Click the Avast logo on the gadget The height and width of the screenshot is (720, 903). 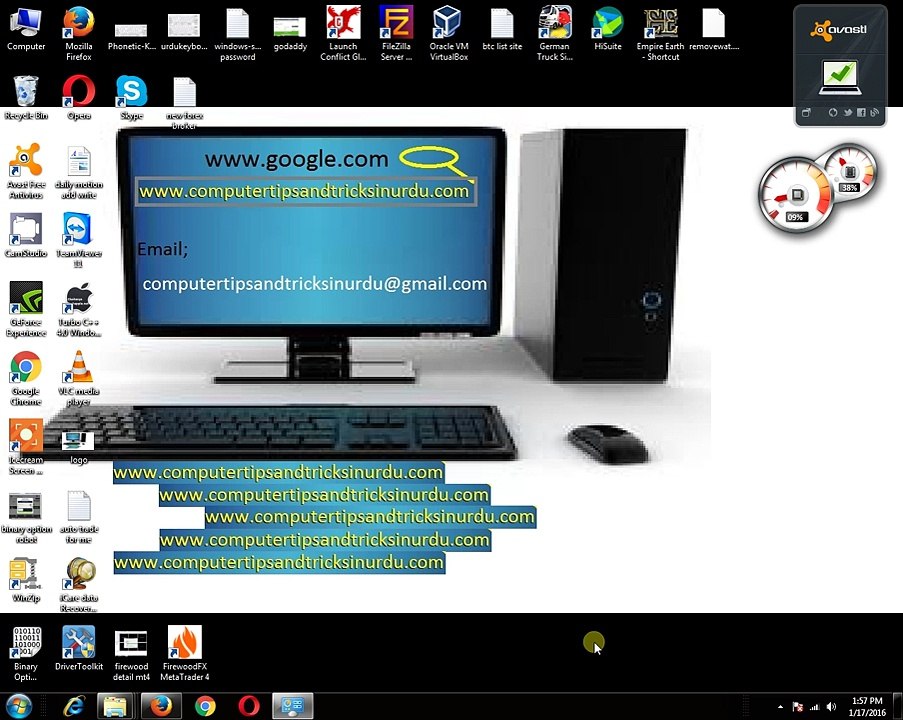click(838, 30)
